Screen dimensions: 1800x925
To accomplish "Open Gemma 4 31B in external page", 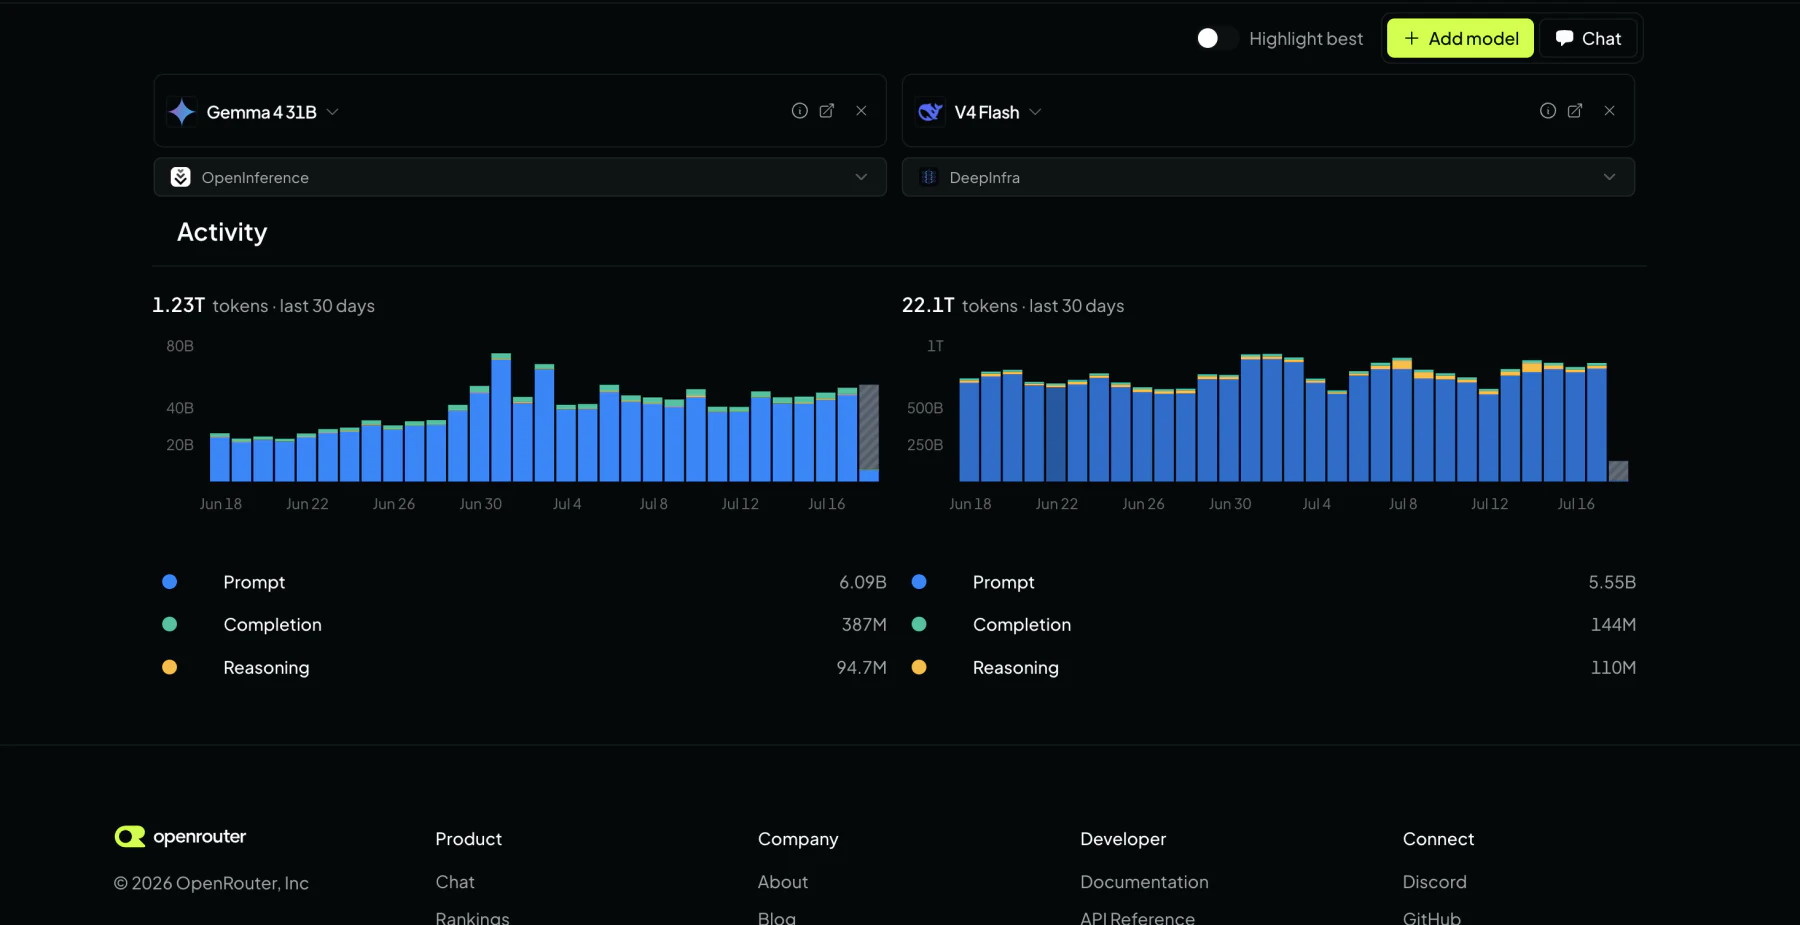I will 827,111.
